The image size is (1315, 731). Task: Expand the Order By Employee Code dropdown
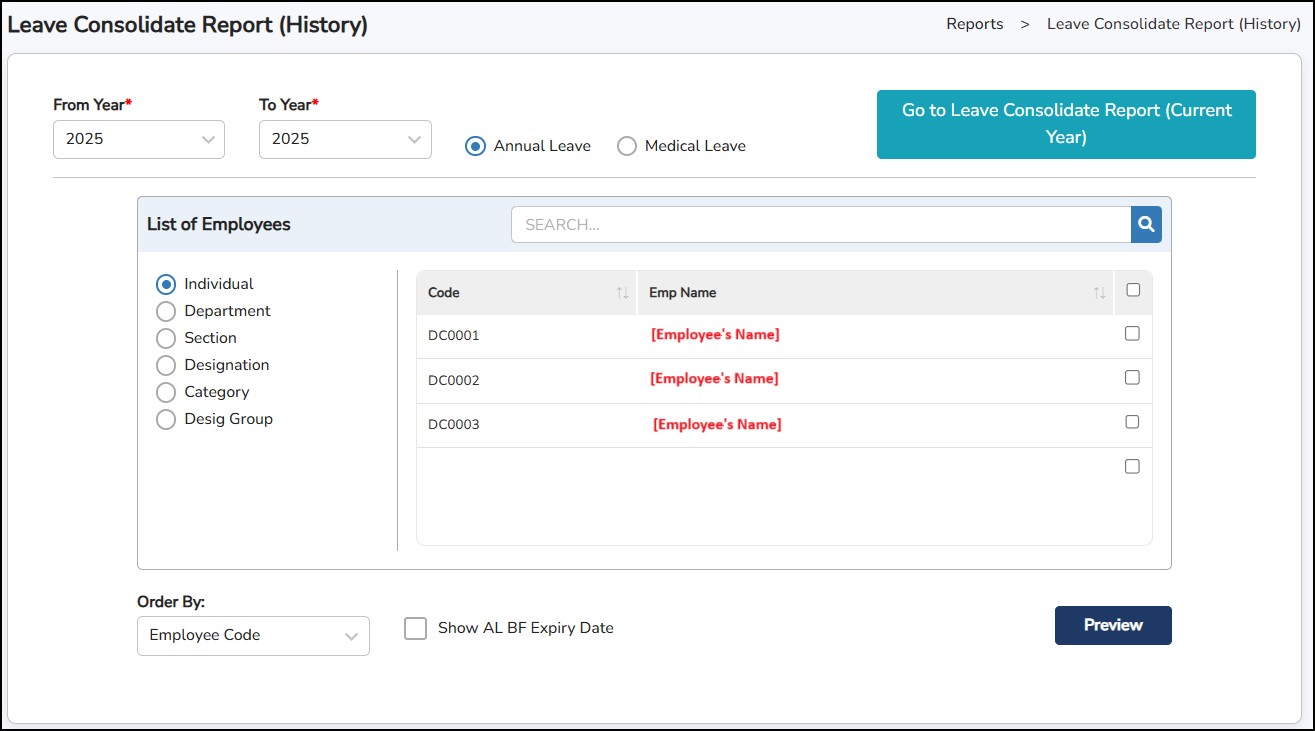coord(253,636)
